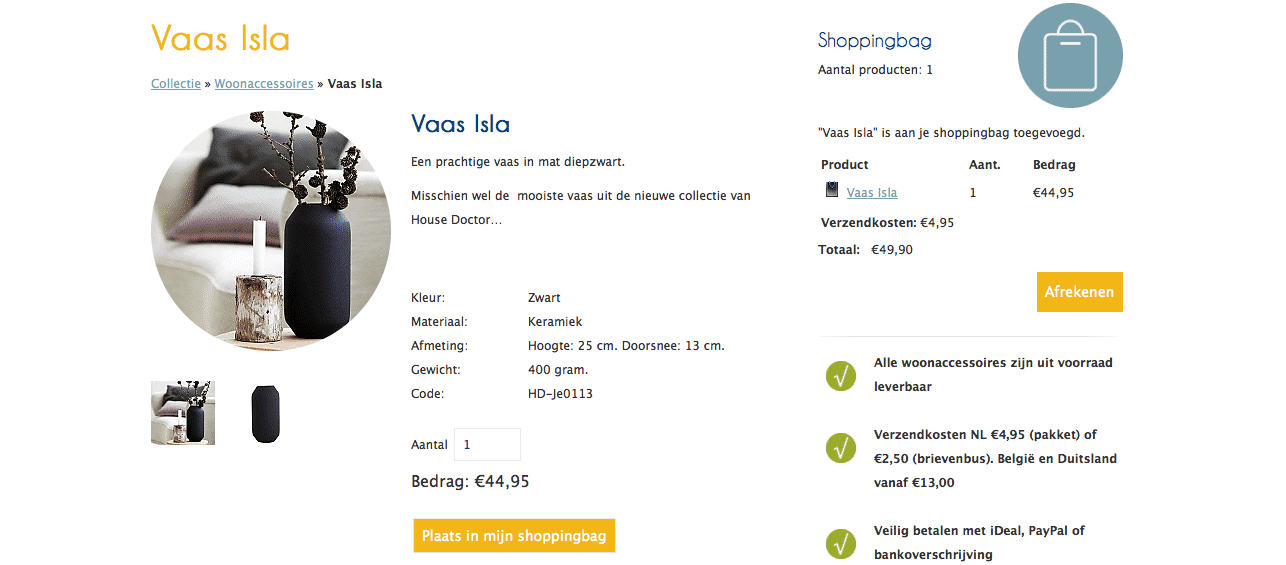Go to Woonaccessoires breadcrumb link
This screenshot has height=565, width=1286.
(x=264, y=84)
